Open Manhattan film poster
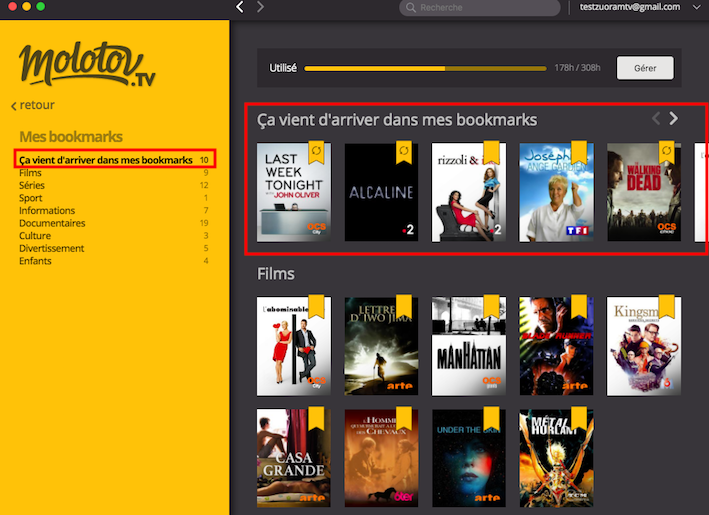Screen dimensions: 709x515 [469, 346]
